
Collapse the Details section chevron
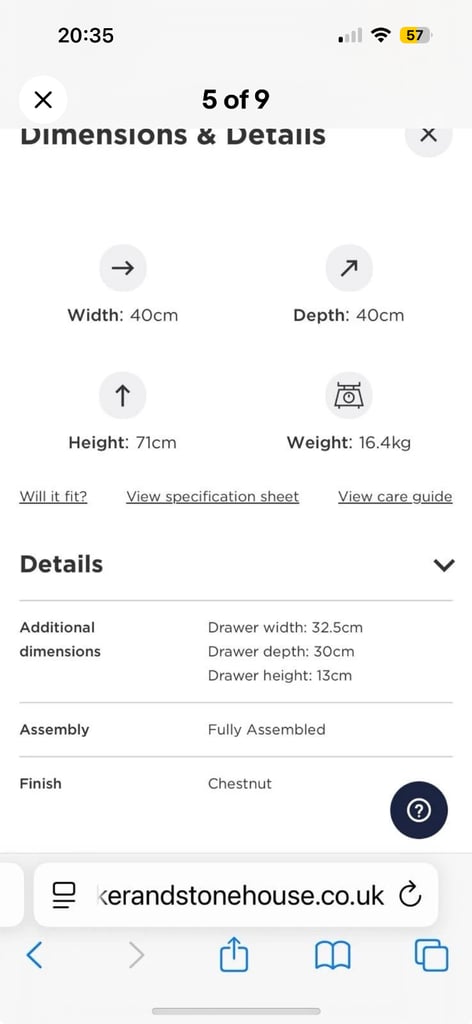[444, 565]
